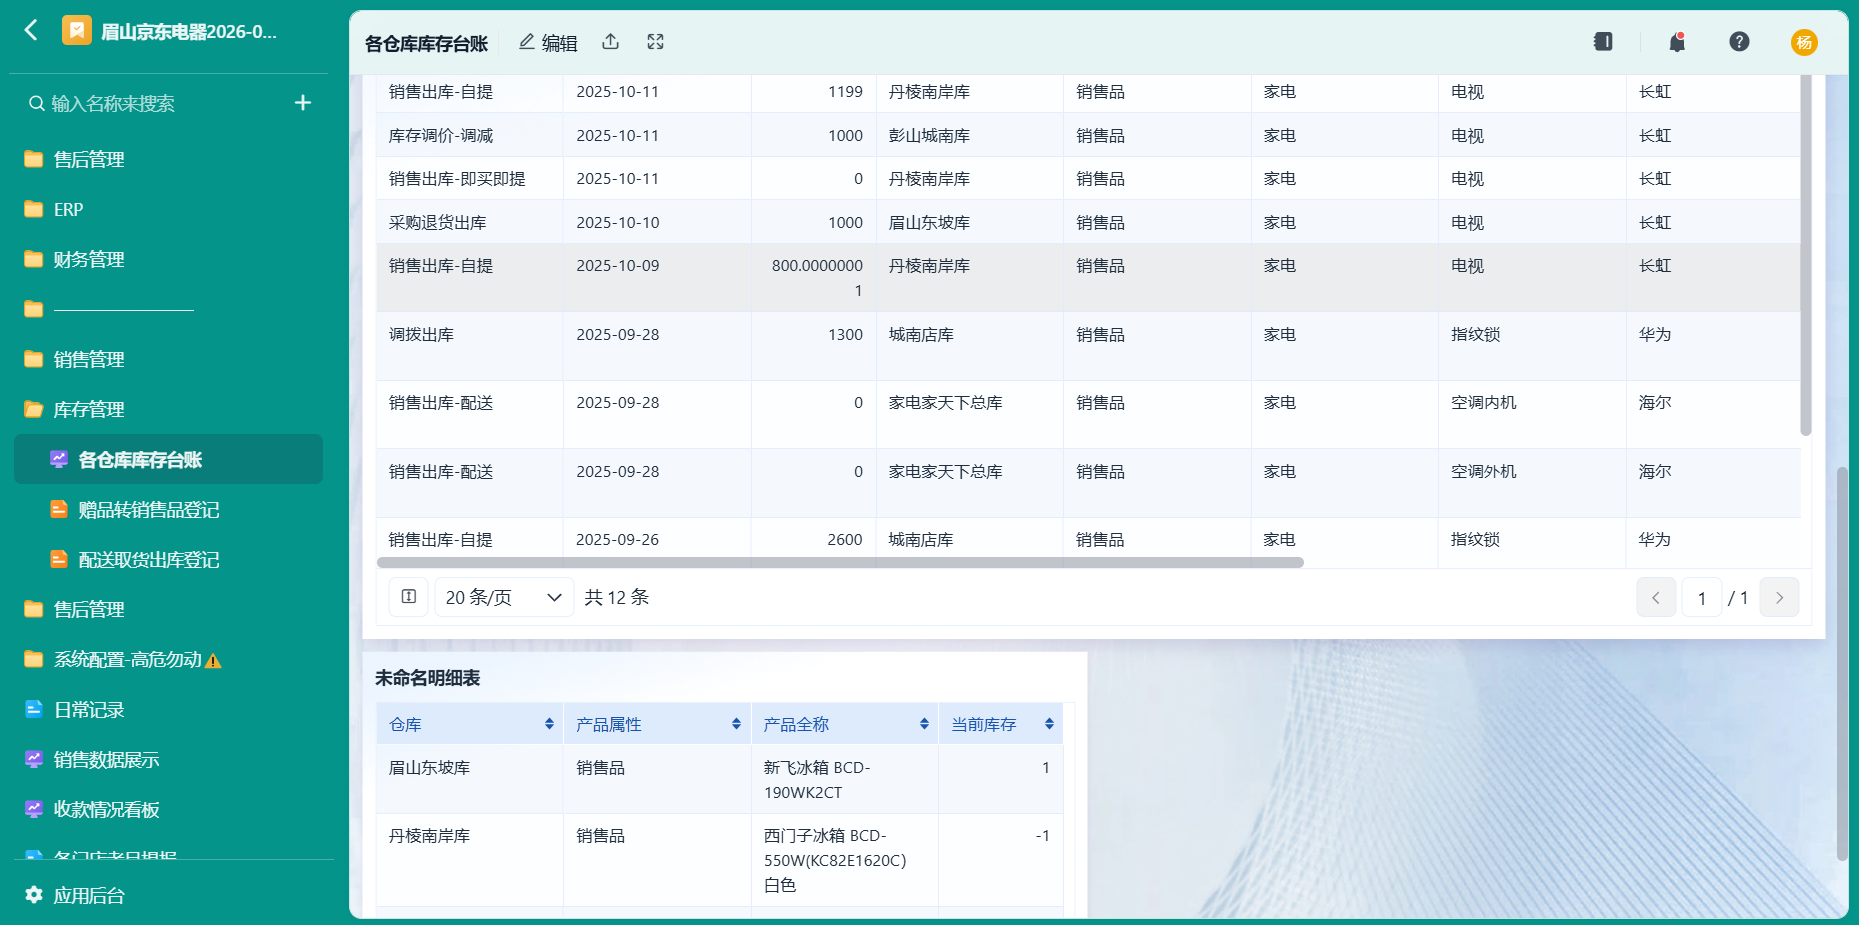This screenshot has height=925, width=1859.
Task: Click the 销售数据展示 chart icon
Action: click(34, 759)
